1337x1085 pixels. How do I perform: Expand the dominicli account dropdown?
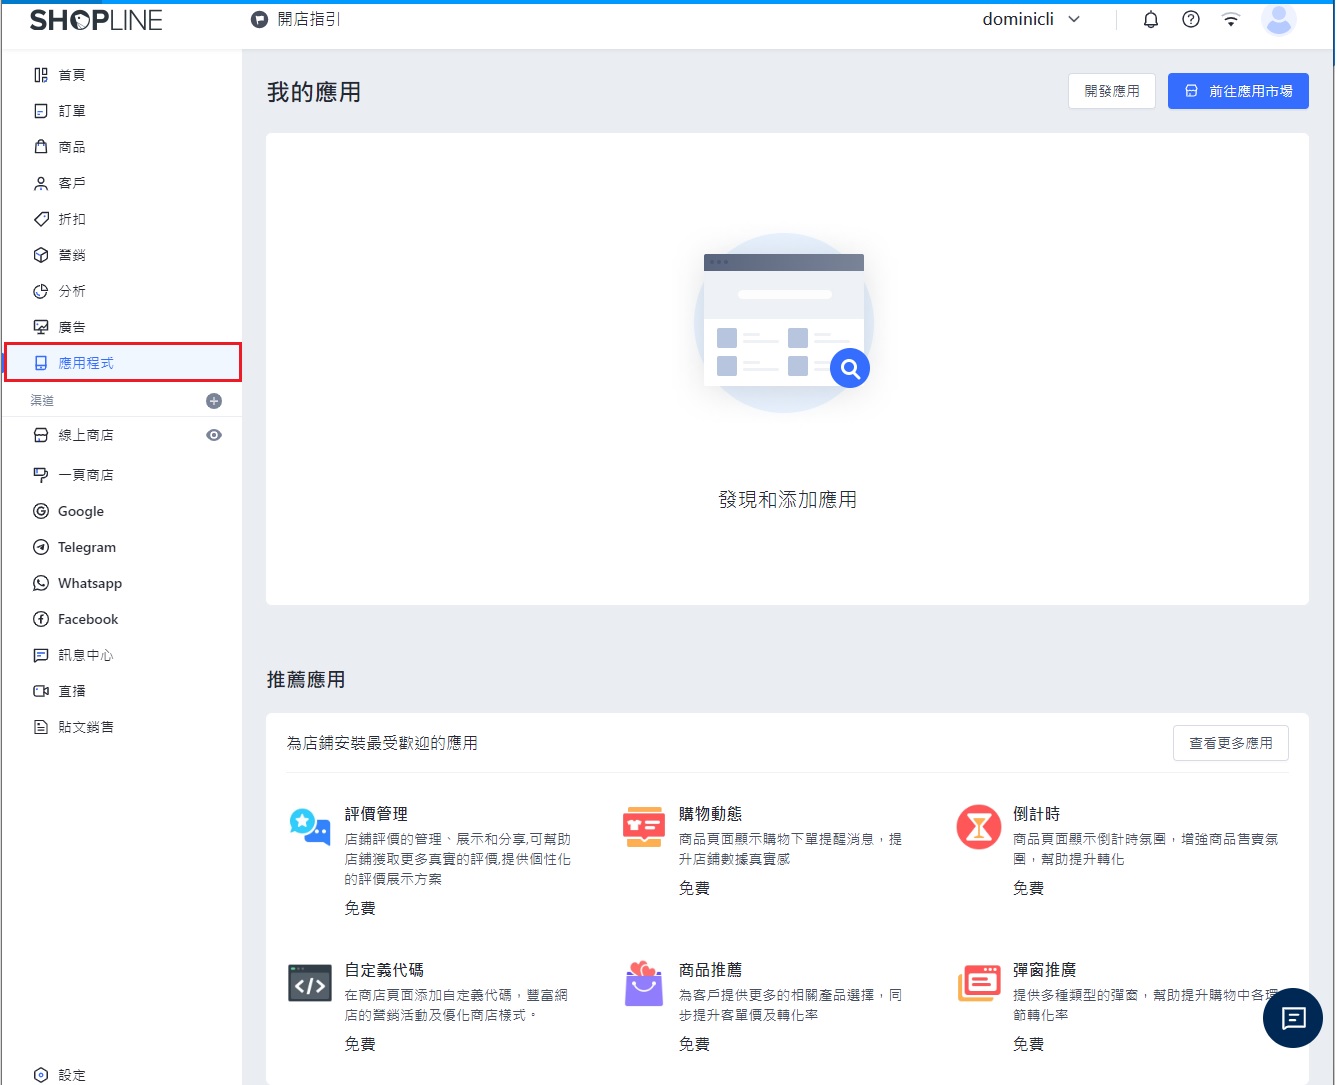[x=1031, y=20]
